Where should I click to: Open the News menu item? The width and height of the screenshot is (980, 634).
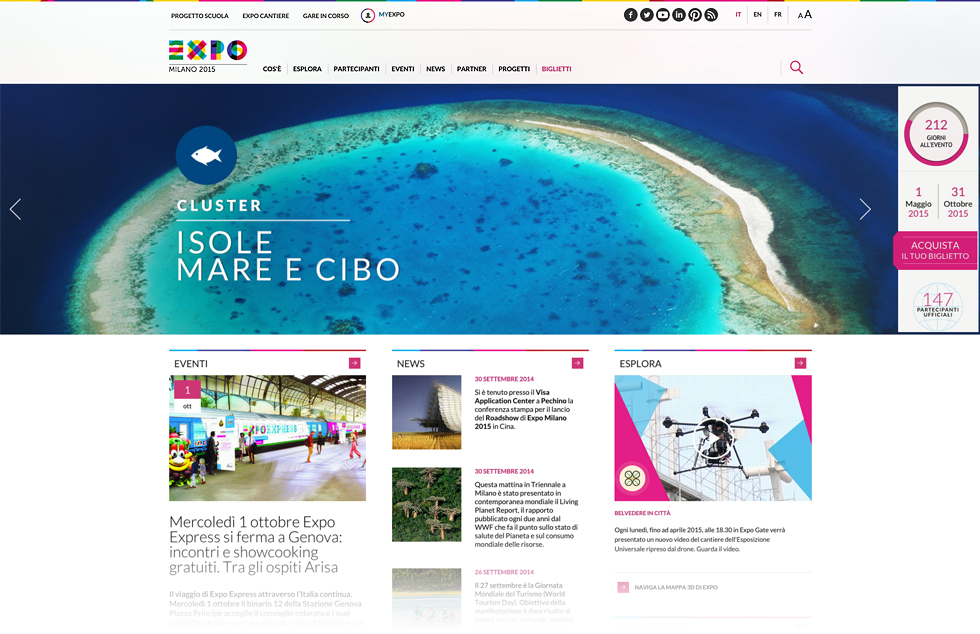click(436, 69)
